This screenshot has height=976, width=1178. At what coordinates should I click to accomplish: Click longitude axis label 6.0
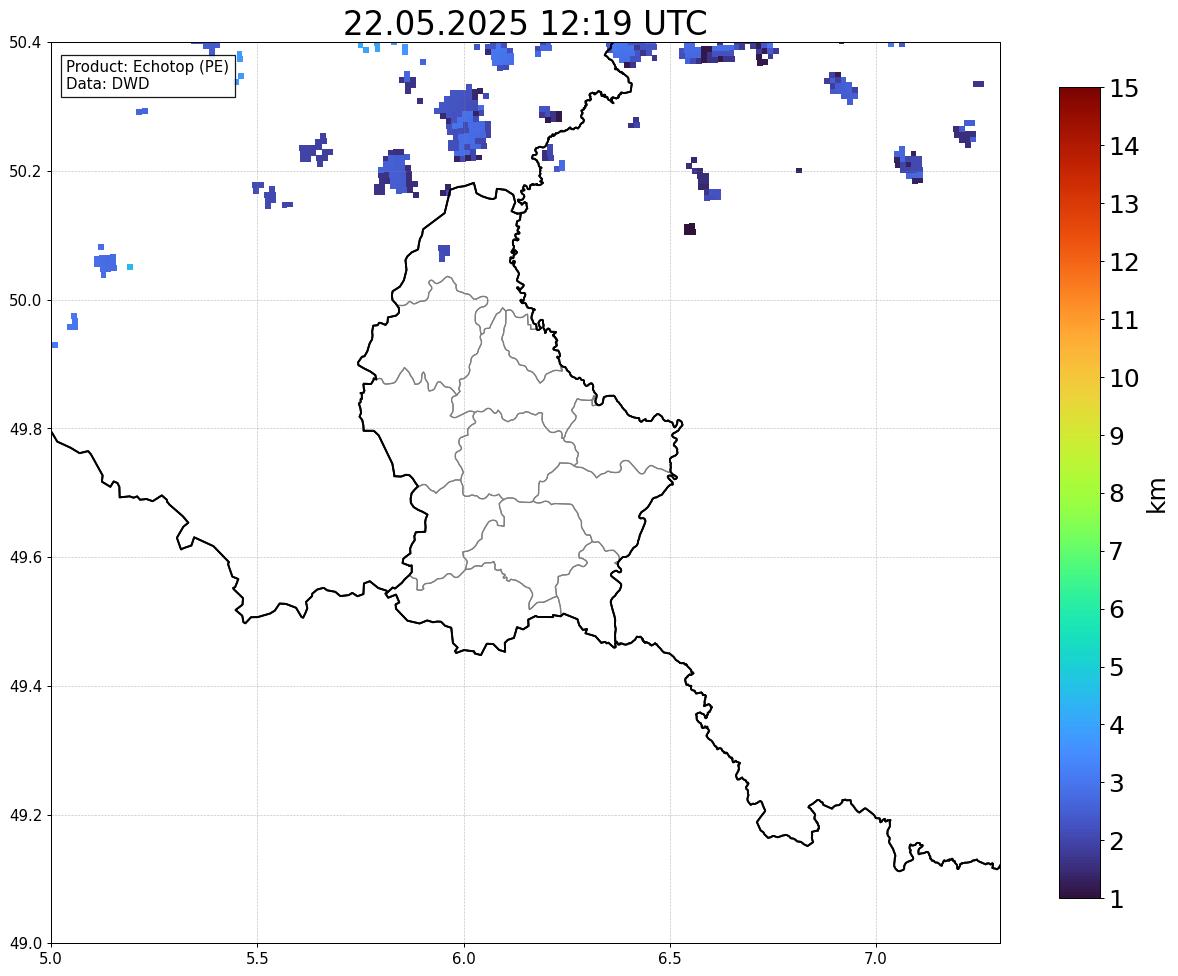tap(464, 959)
